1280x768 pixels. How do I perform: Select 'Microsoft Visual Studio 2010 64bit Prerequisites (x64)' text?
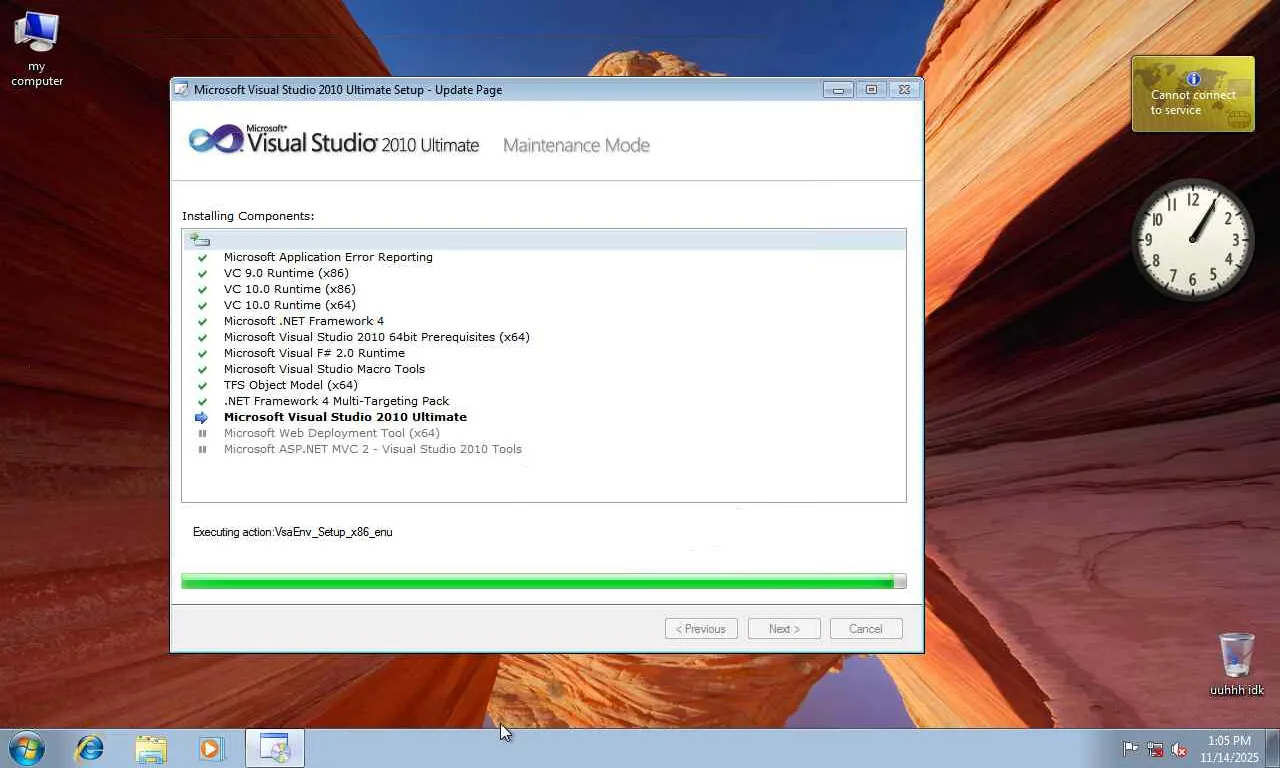[377, 337]
